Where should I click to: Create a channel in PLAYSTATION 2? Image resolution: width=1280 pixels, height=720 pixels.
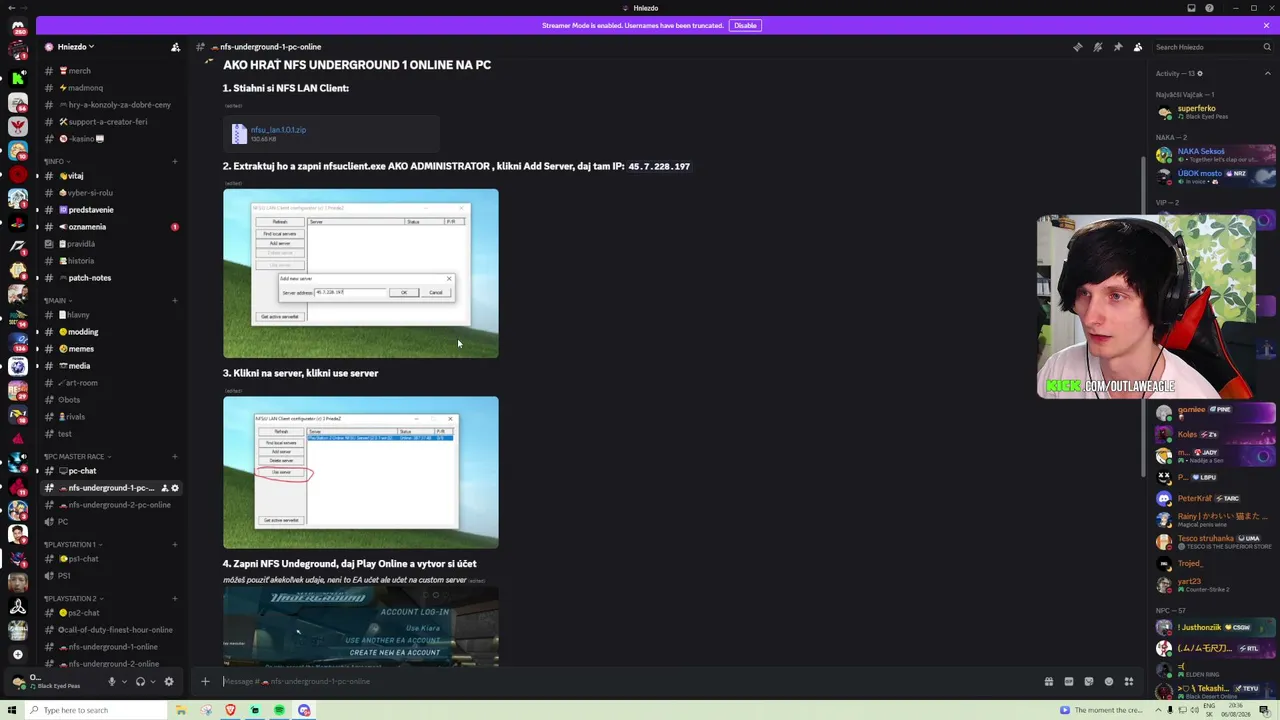click(175, 598)
